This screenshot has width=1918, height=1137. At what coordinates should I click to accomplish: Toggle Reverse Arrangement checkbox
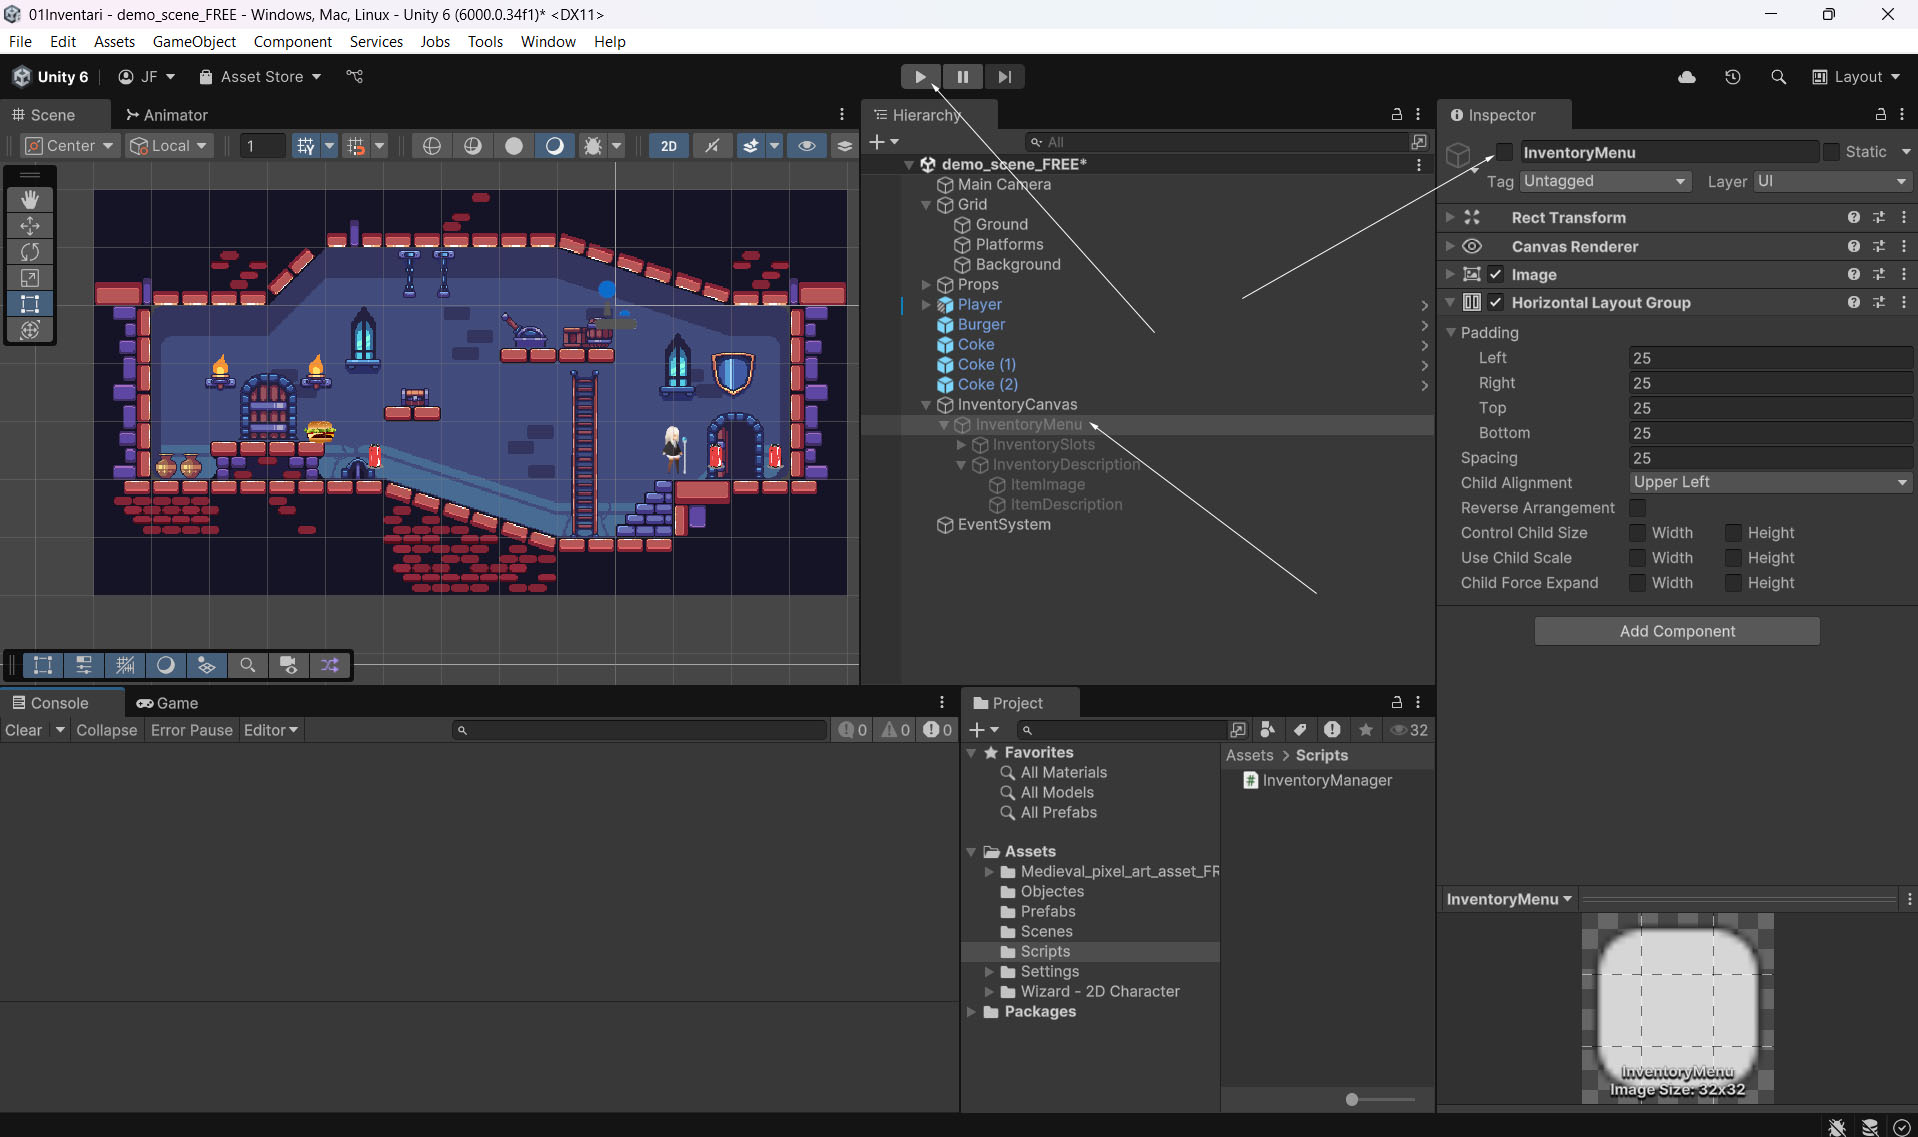click(1637, 508)
